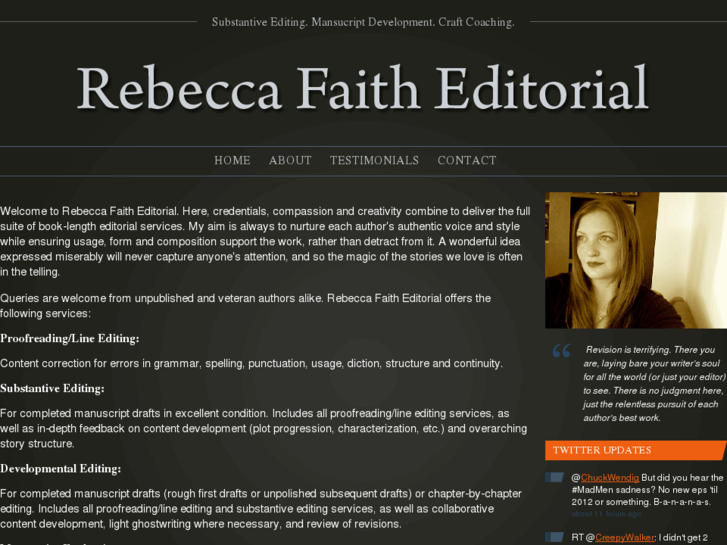Click the tweet icon beside the ChuckWendig tweet
This screenshot has height=545, width=727.
(x=555, y=477)
